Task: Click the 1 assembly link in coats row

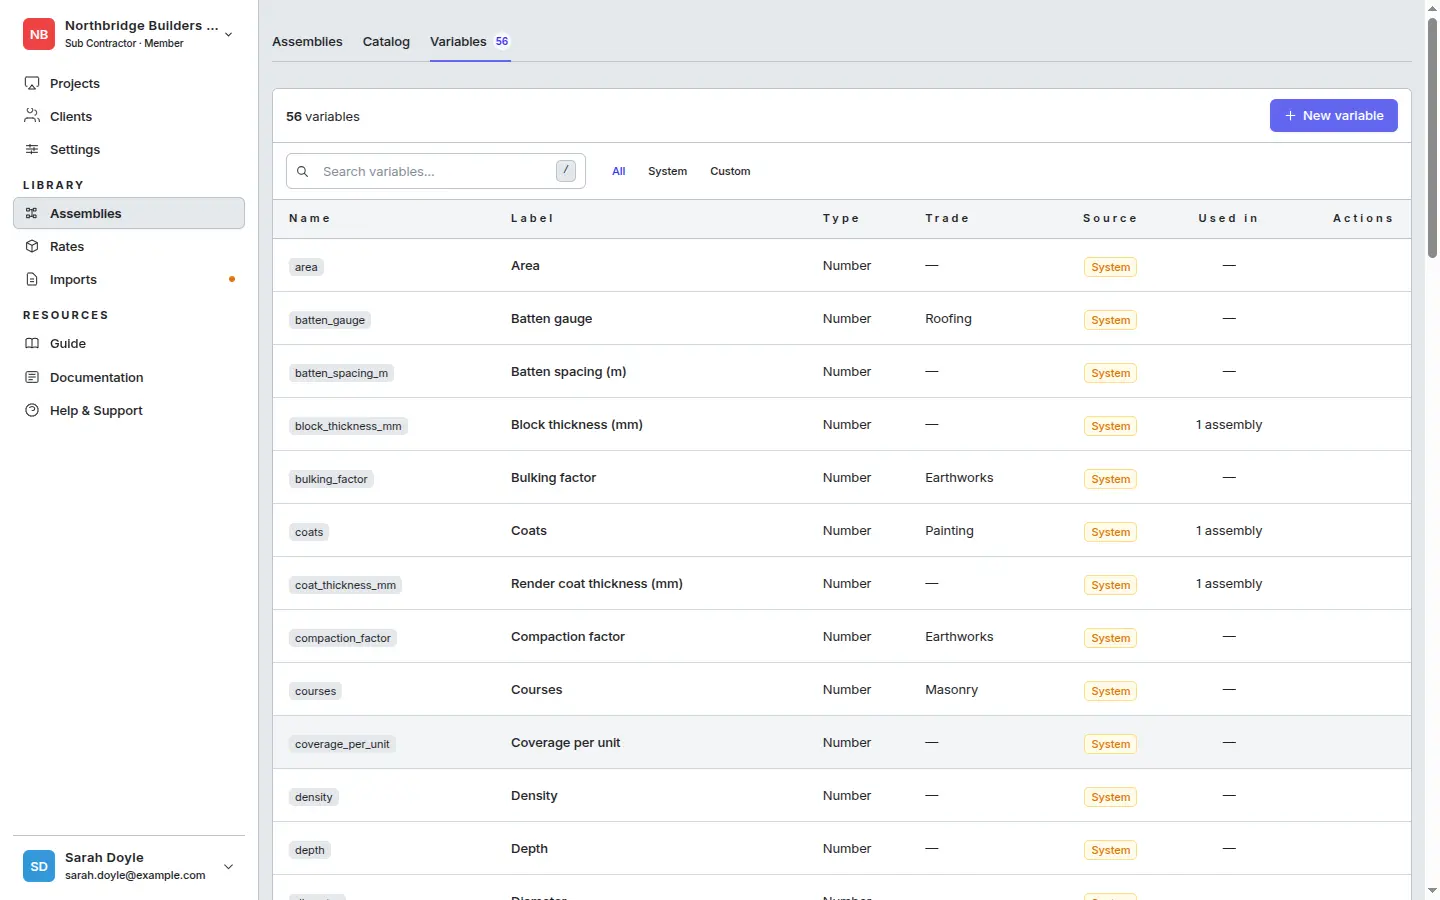Action: pyautogui.click(x=1229, y=530)
